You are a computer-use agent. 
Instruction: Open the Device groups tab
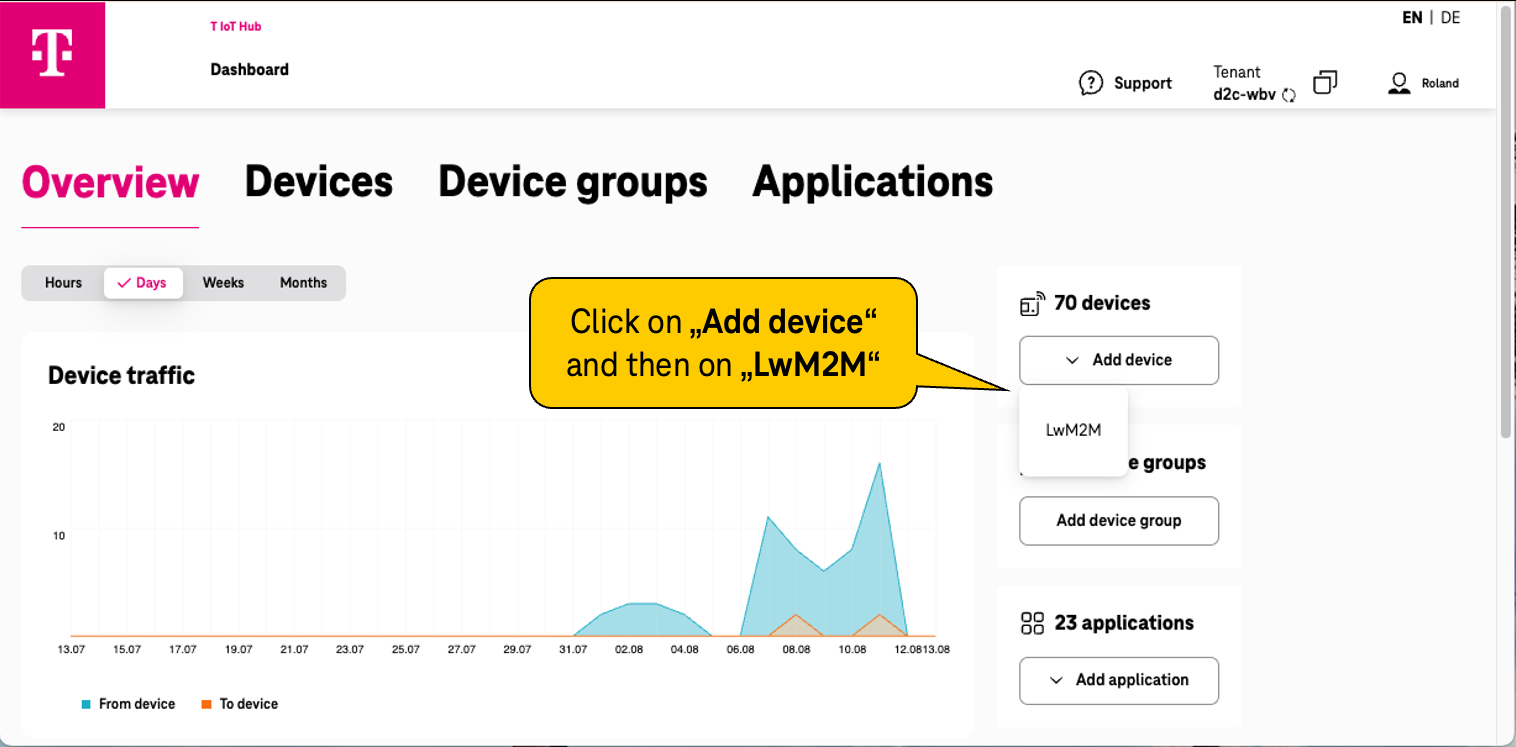click(x=572, y=181)
